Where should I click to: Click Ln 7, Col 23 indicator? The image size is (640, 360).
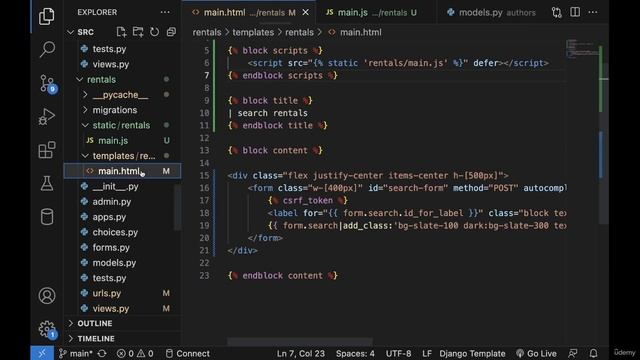coord(301,353)
